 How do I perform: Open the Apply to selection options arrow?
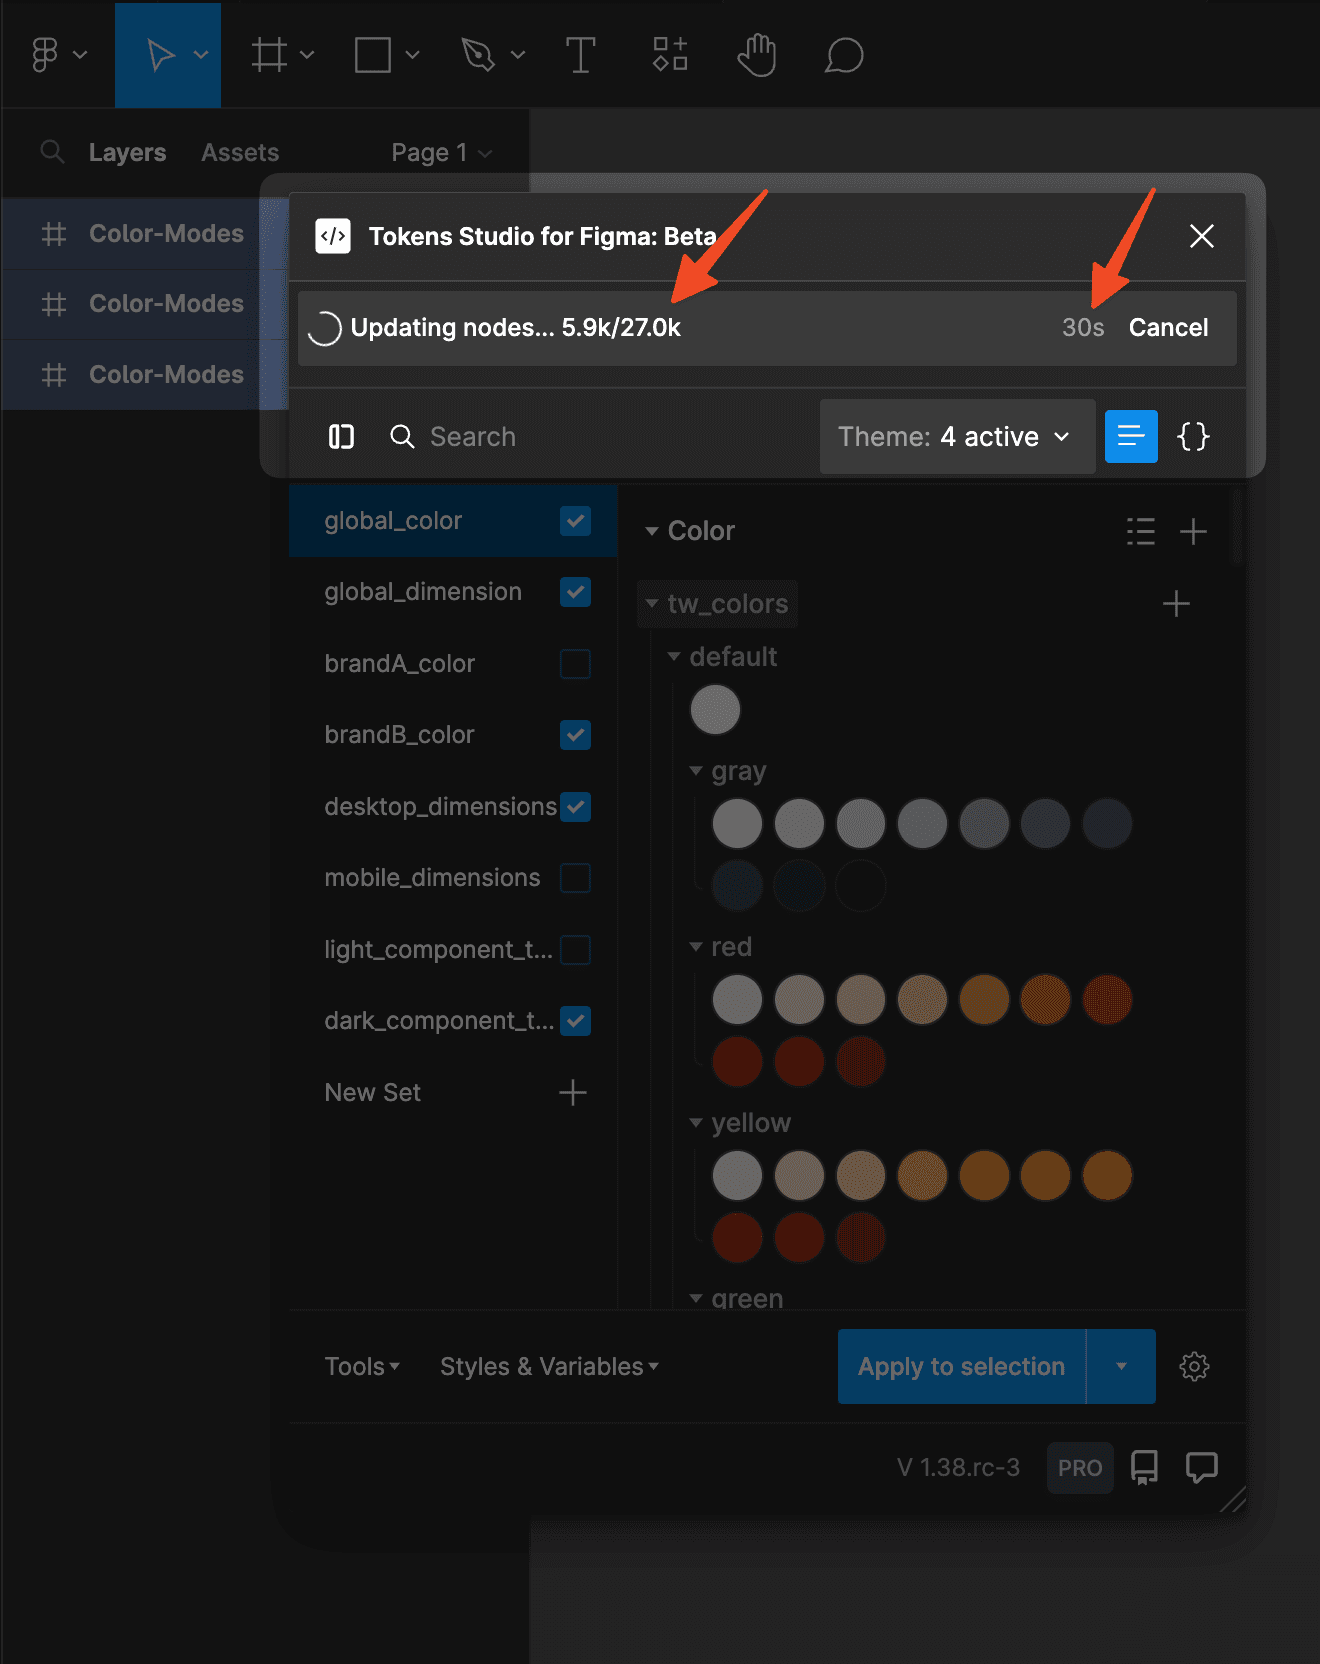pos(1121,1366)
